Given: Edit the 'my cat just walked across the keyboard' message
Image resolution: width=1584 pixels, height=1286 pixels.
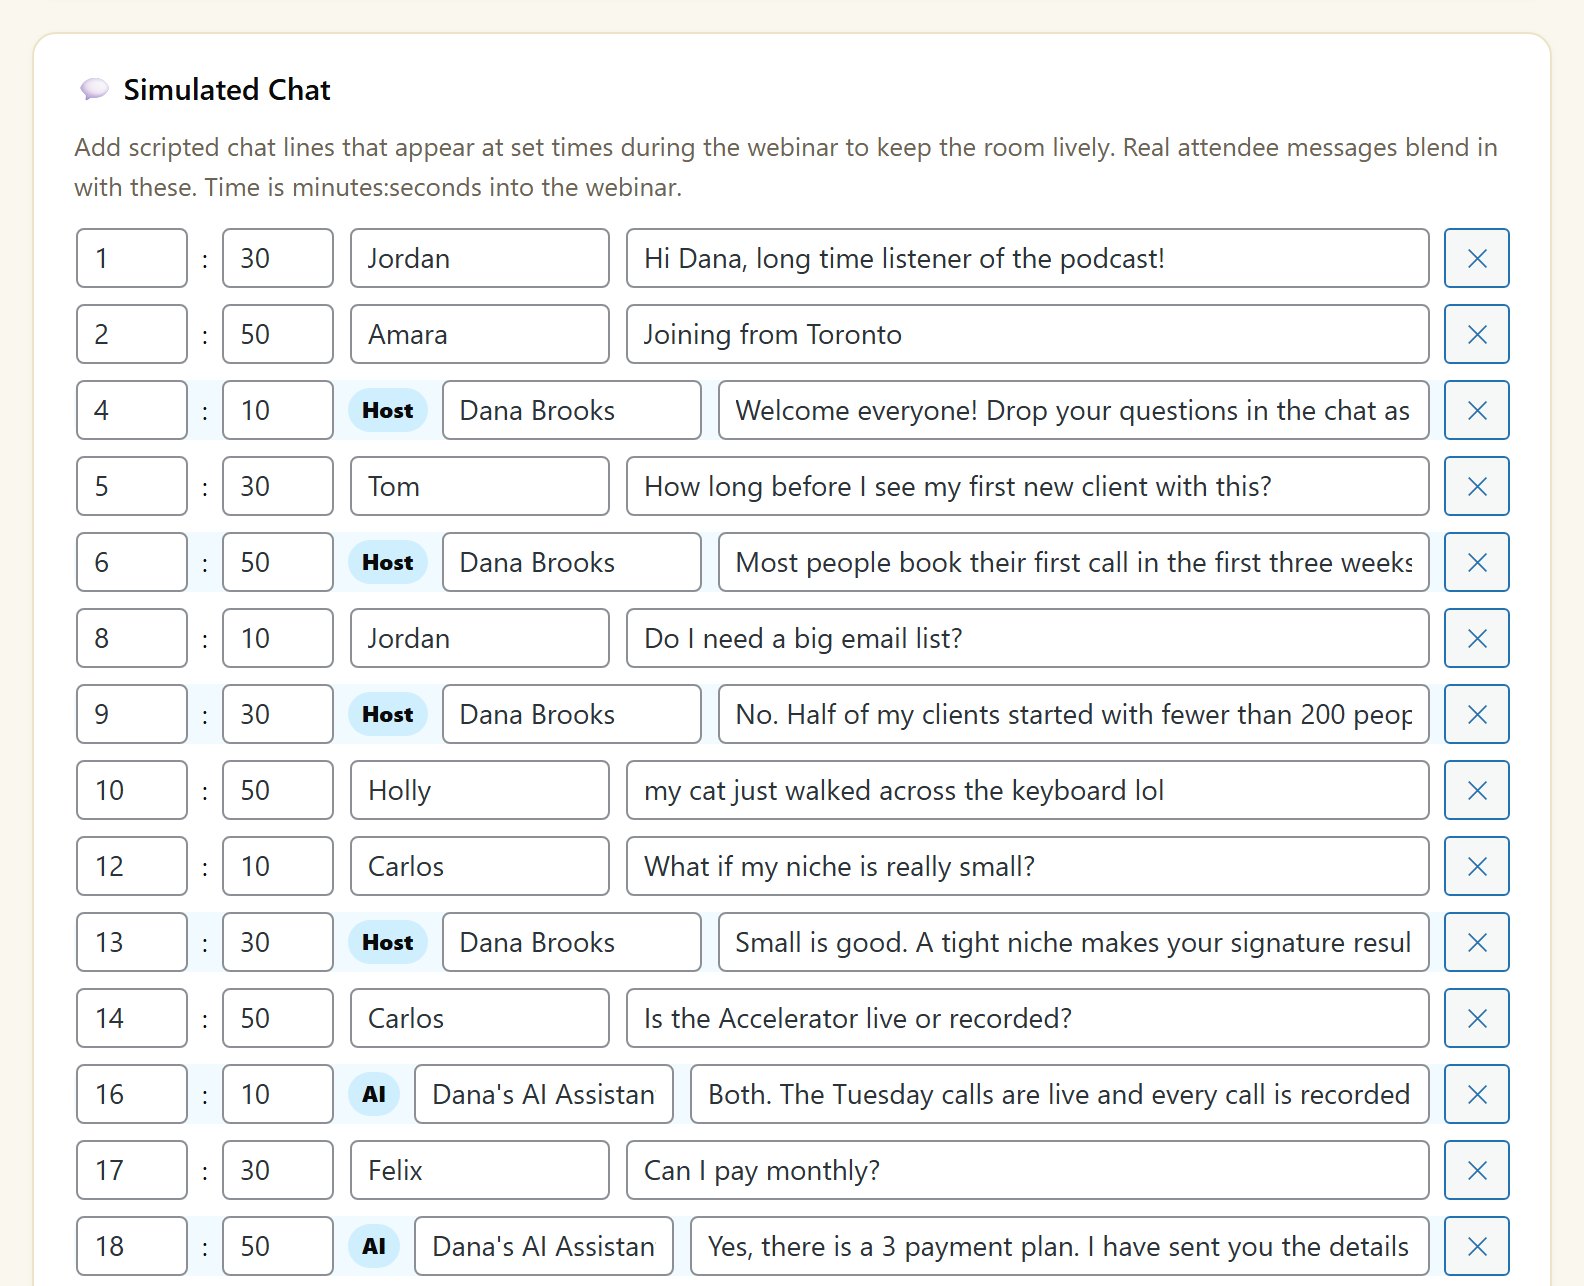Looking at the screenshot, I should (1027, 790).
